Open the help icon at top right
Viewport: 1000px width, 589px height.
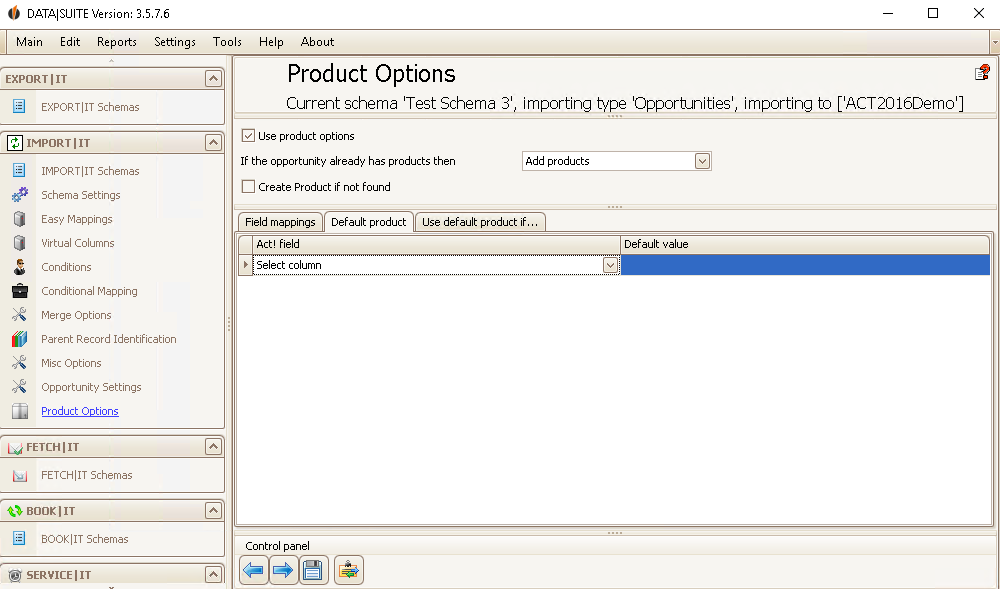tap(982, 73)
